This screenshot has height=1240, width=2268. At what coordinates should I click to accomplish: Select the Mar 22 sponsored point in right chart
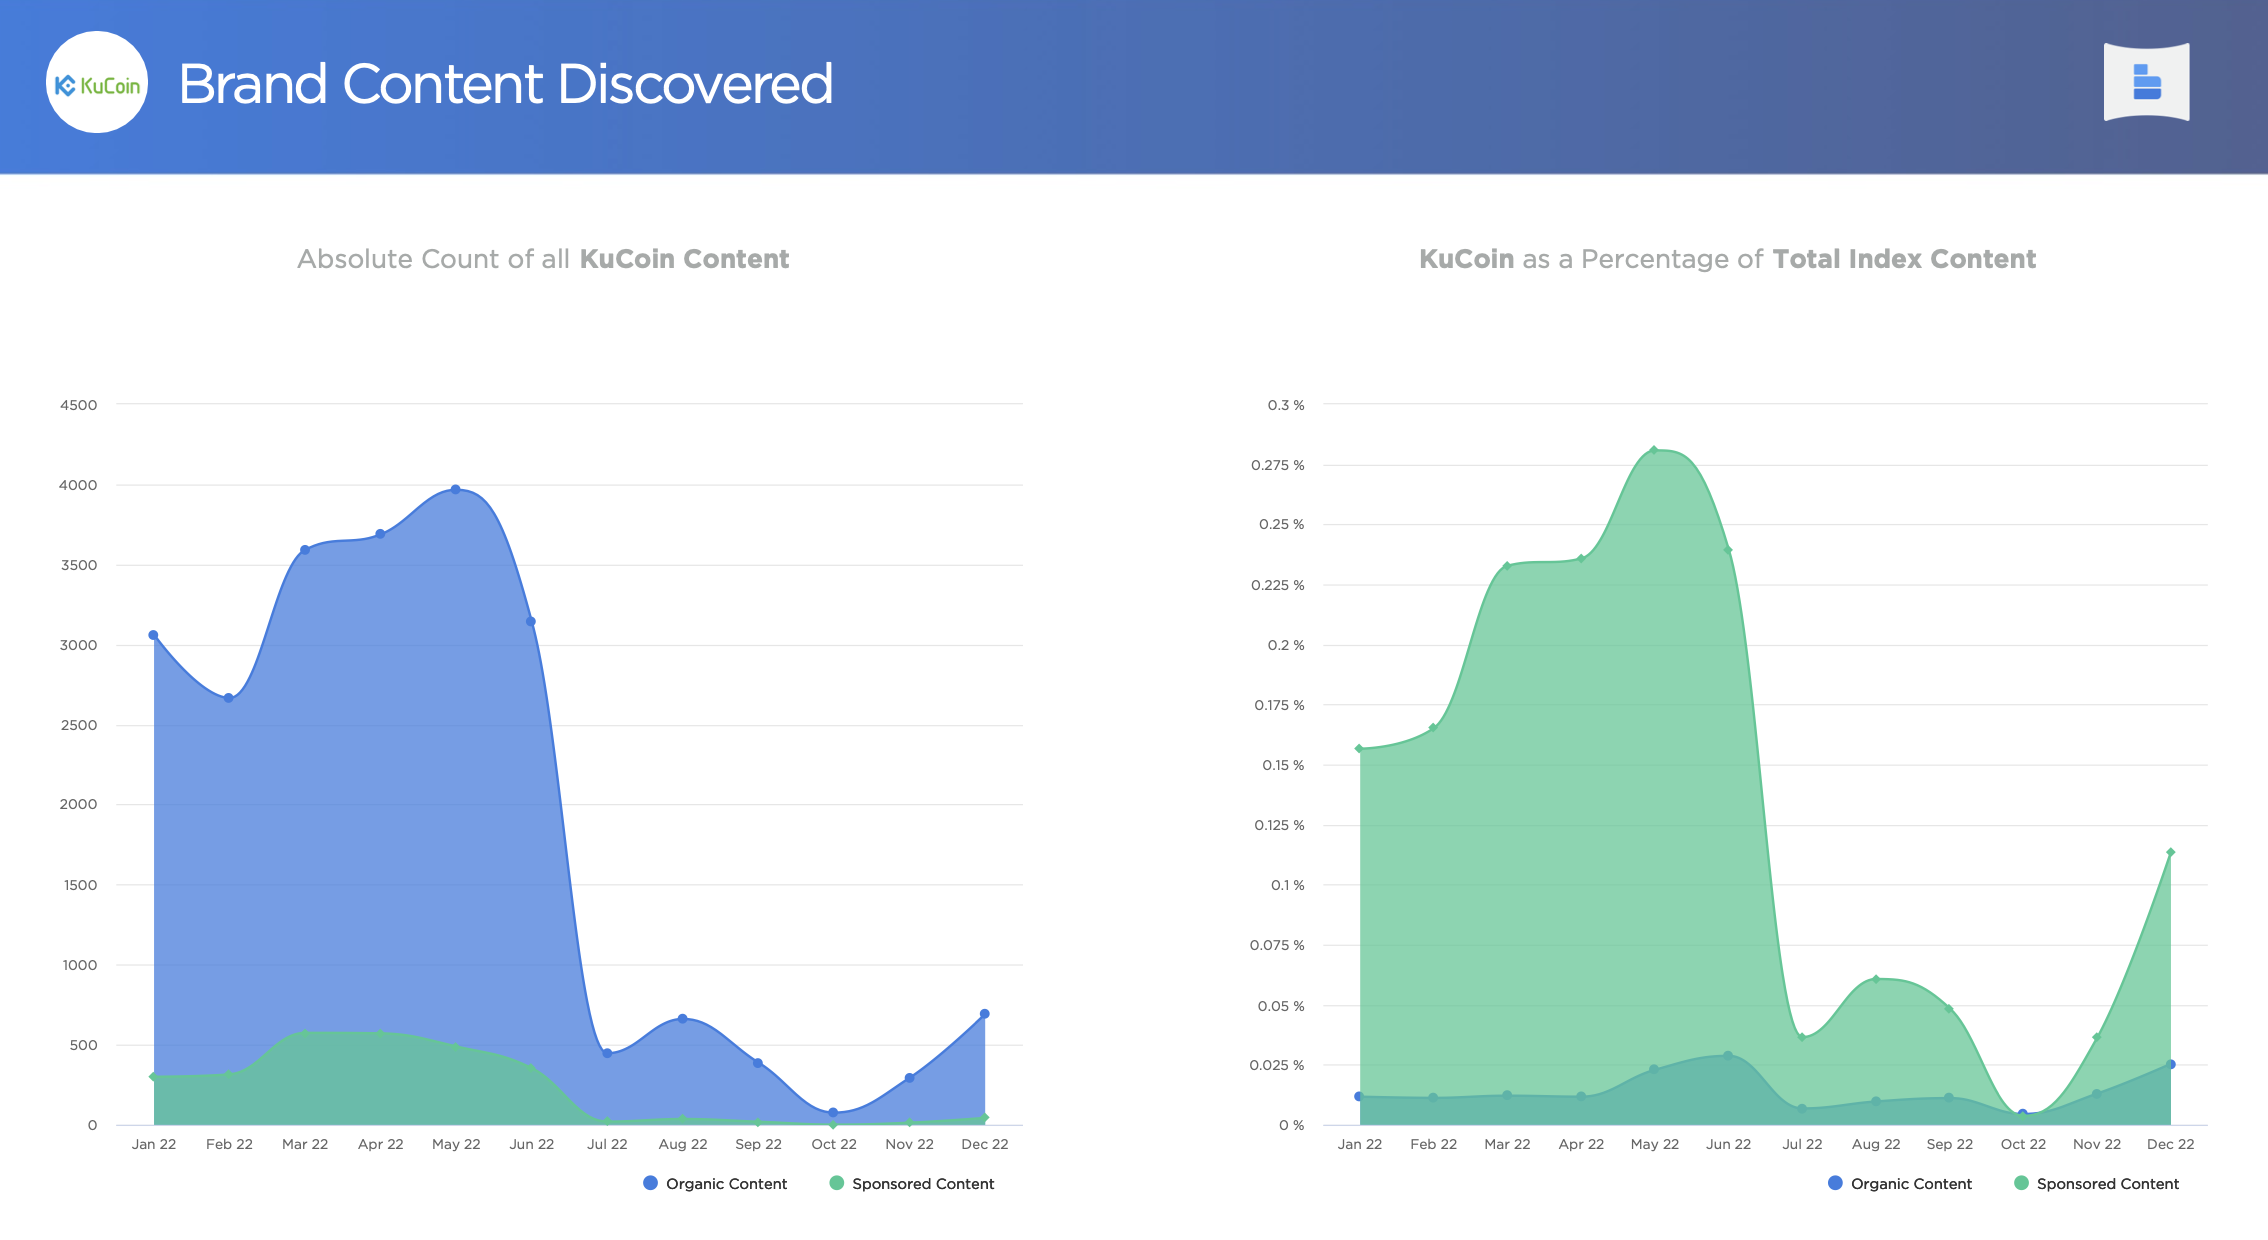(1507, 567)
